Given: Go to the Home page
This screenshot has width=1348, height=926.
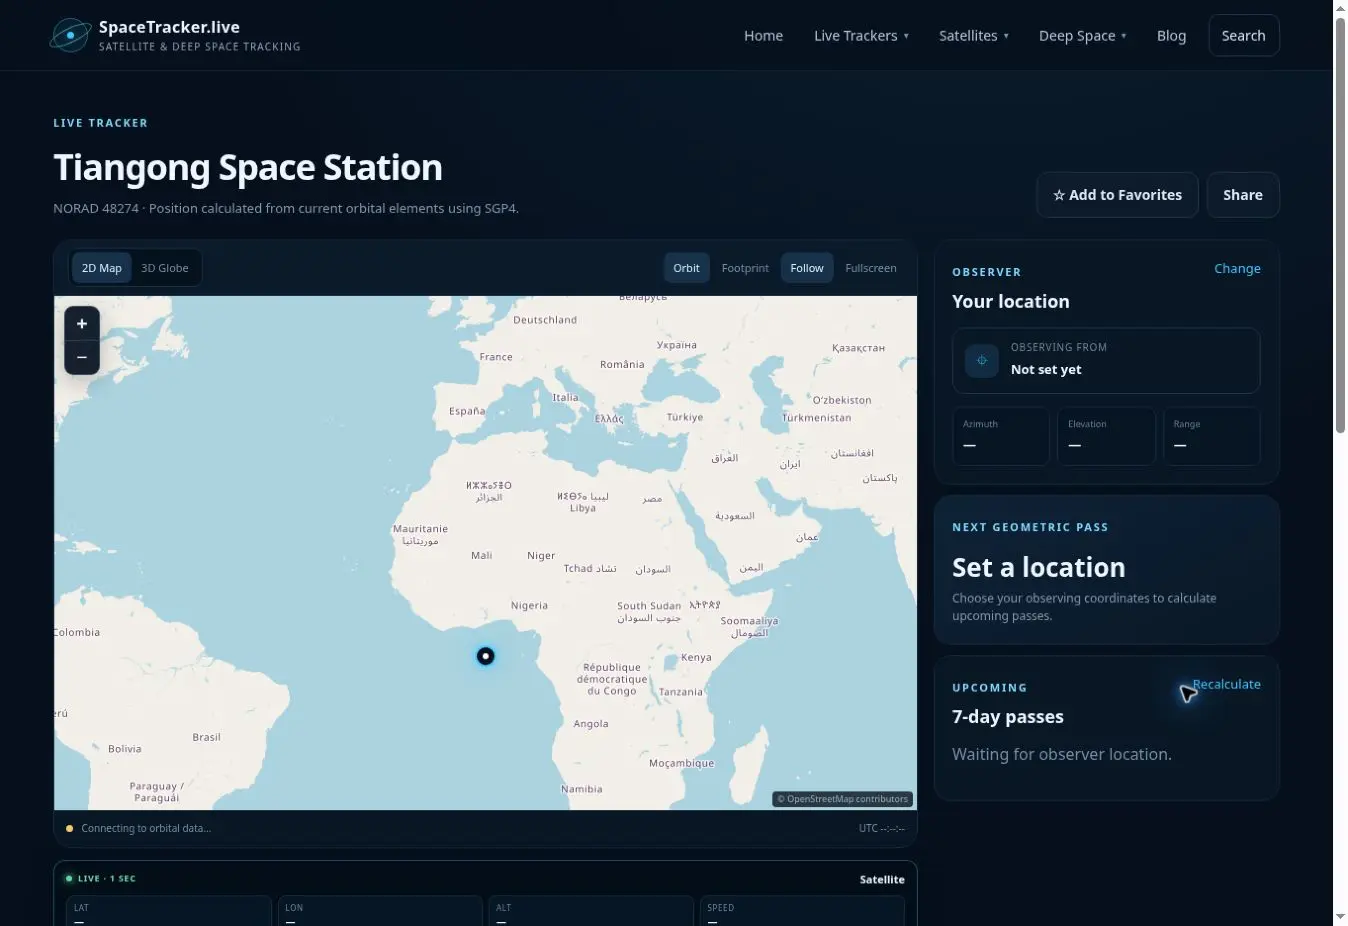Looking at the screenshot, I should [x=763, y=36].
